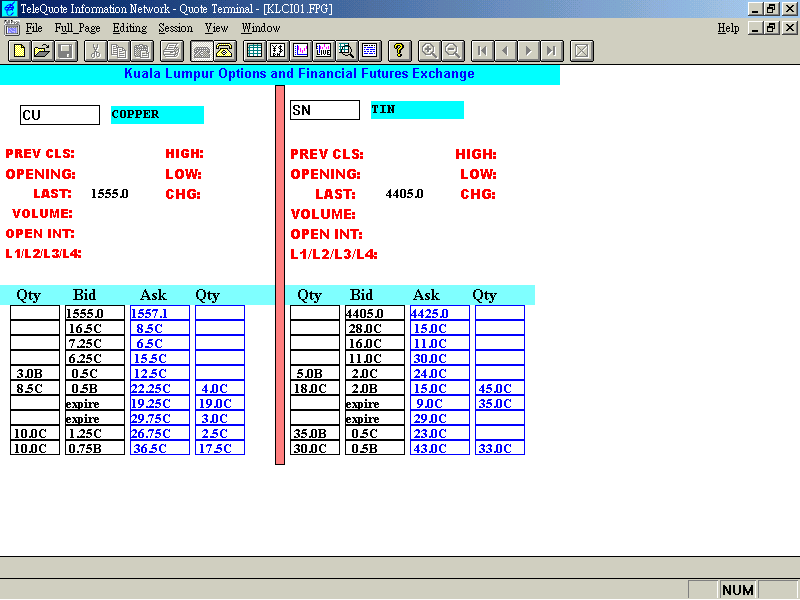Click the blue text page icon

[x=369, y=51]
